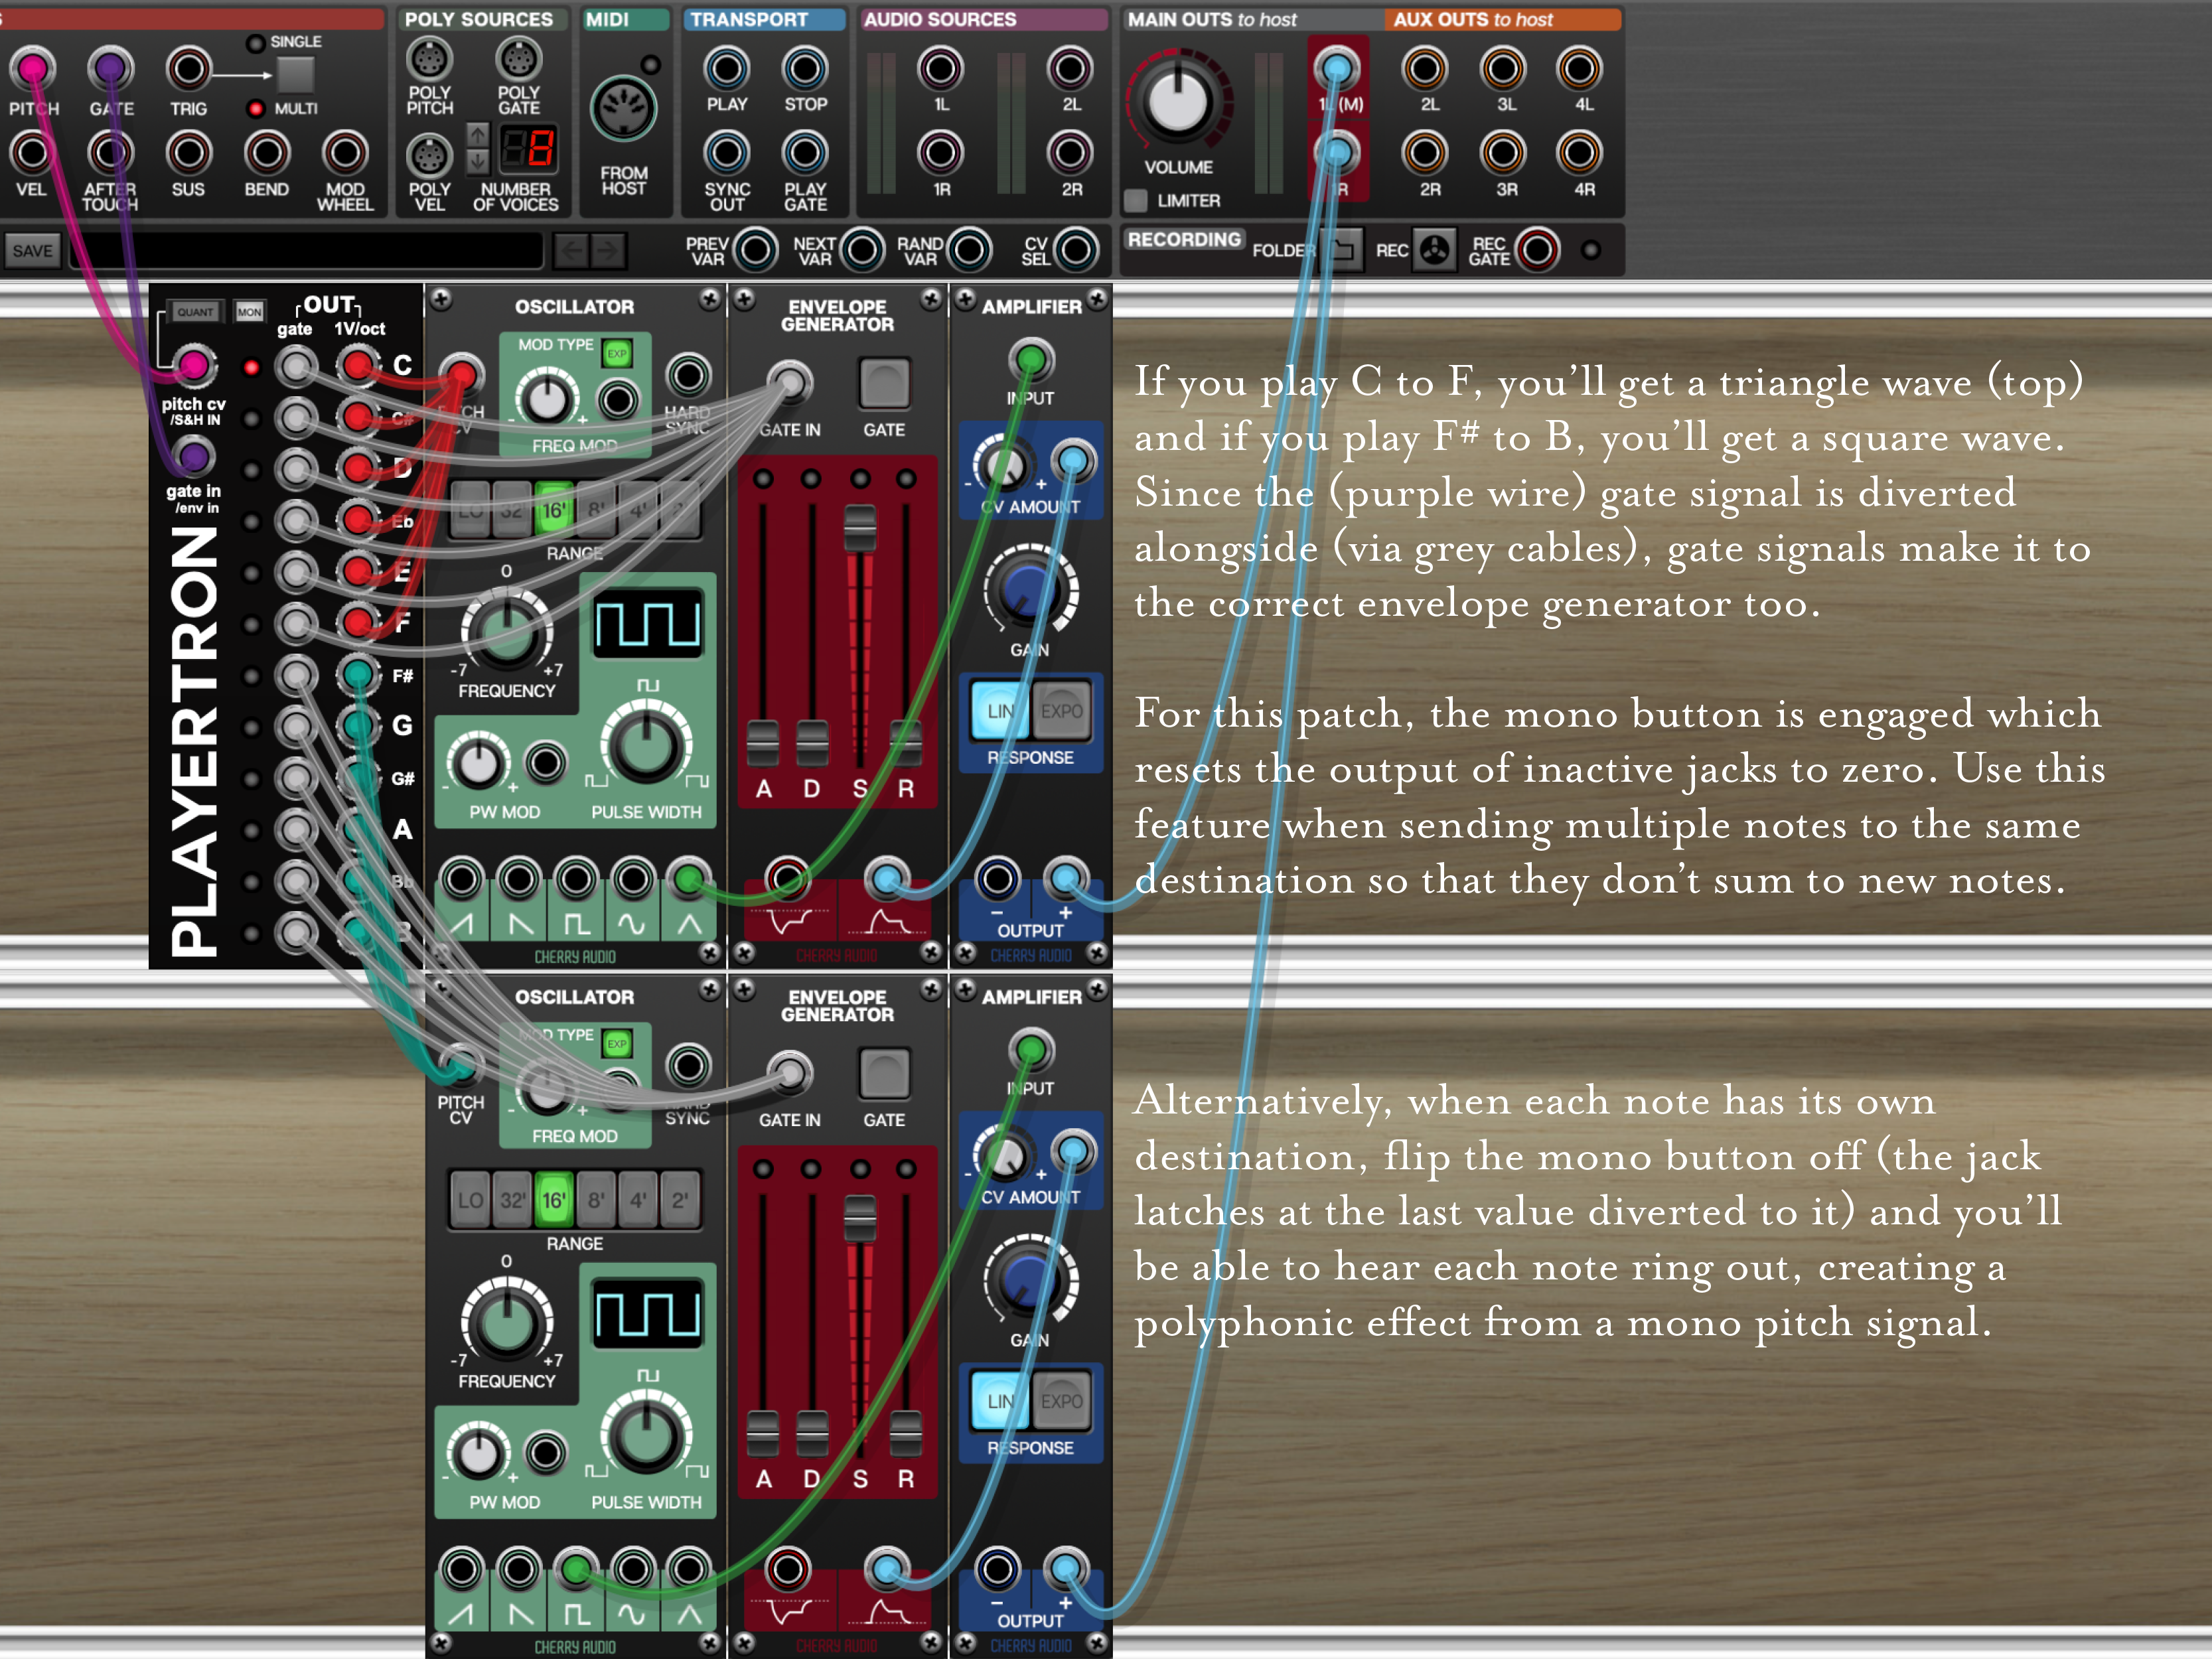2212x1659 pixels.
Task: Click the MIDI FROM HOST DIN connector
Action: click(623, 110)
